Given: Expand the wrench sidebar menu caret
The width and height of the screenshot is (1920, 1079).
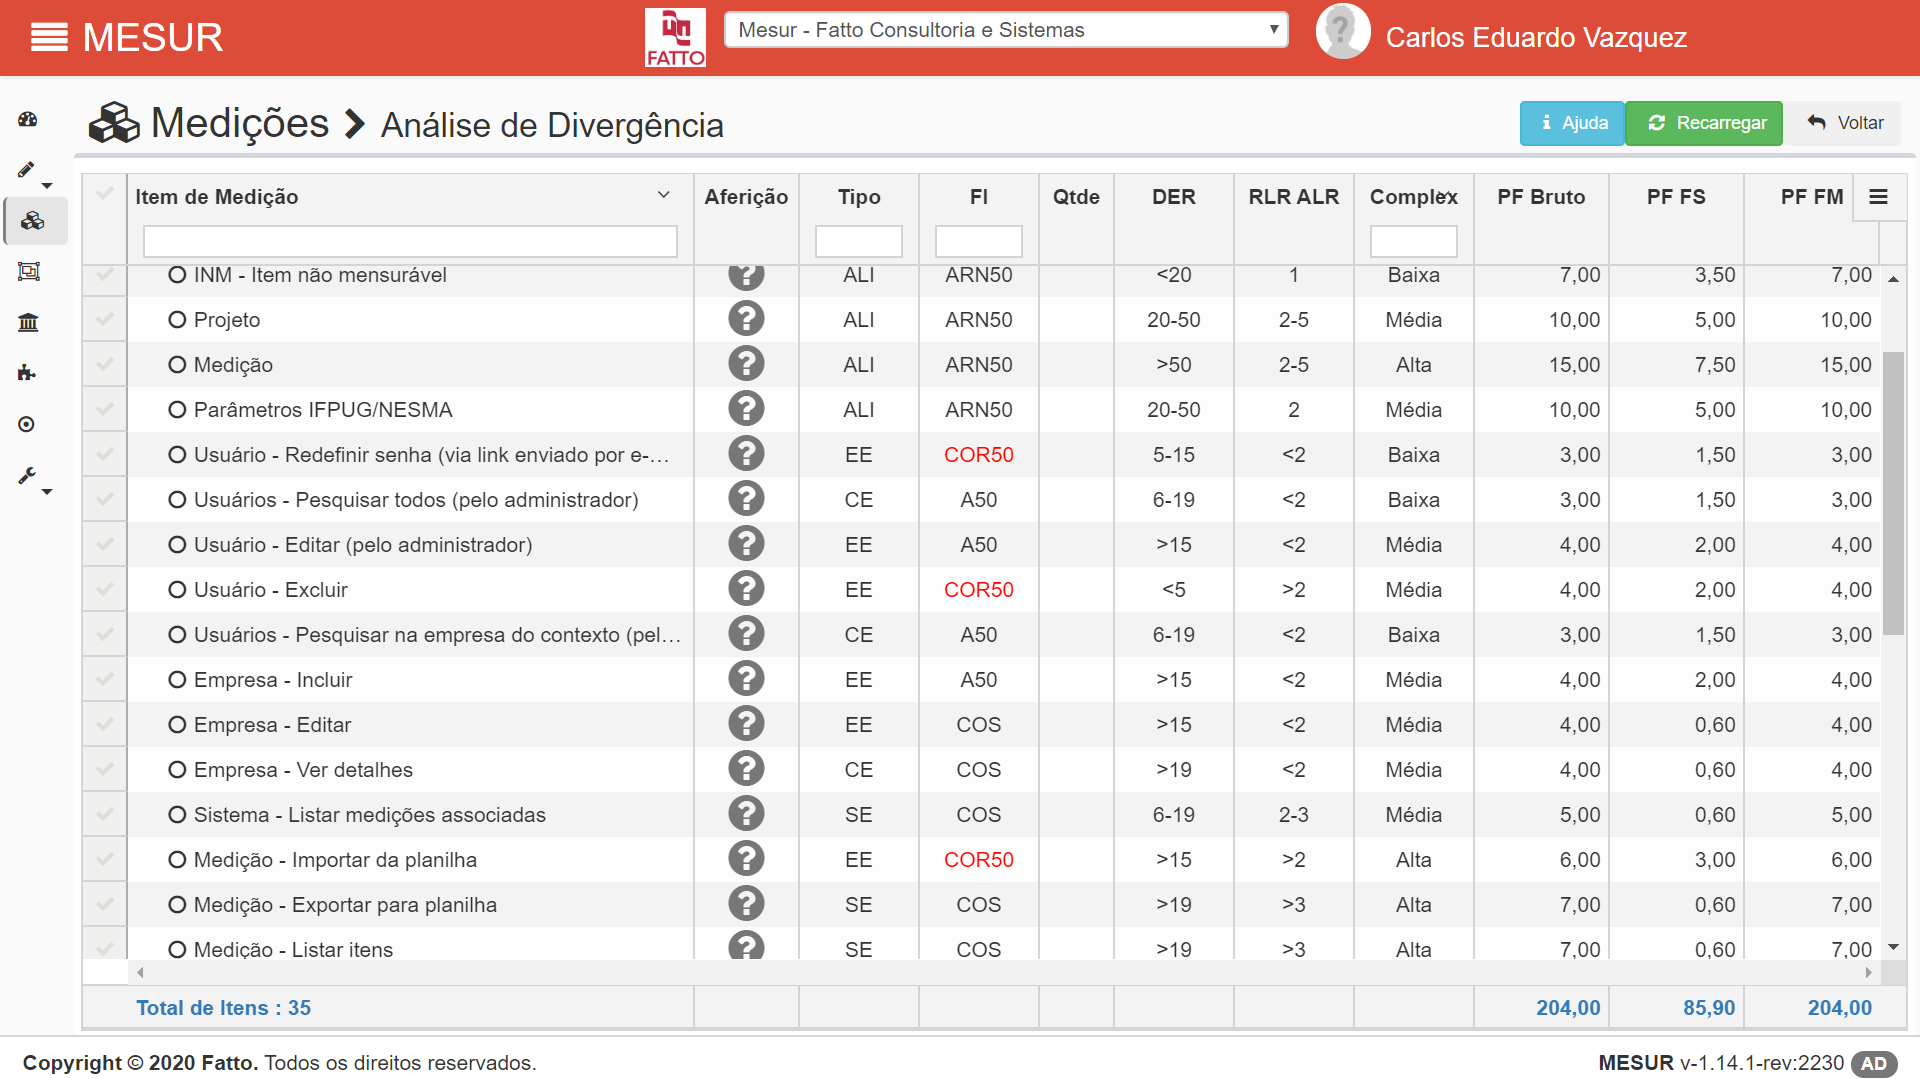Looking at the screenshot, I should [x=47, y=491].
